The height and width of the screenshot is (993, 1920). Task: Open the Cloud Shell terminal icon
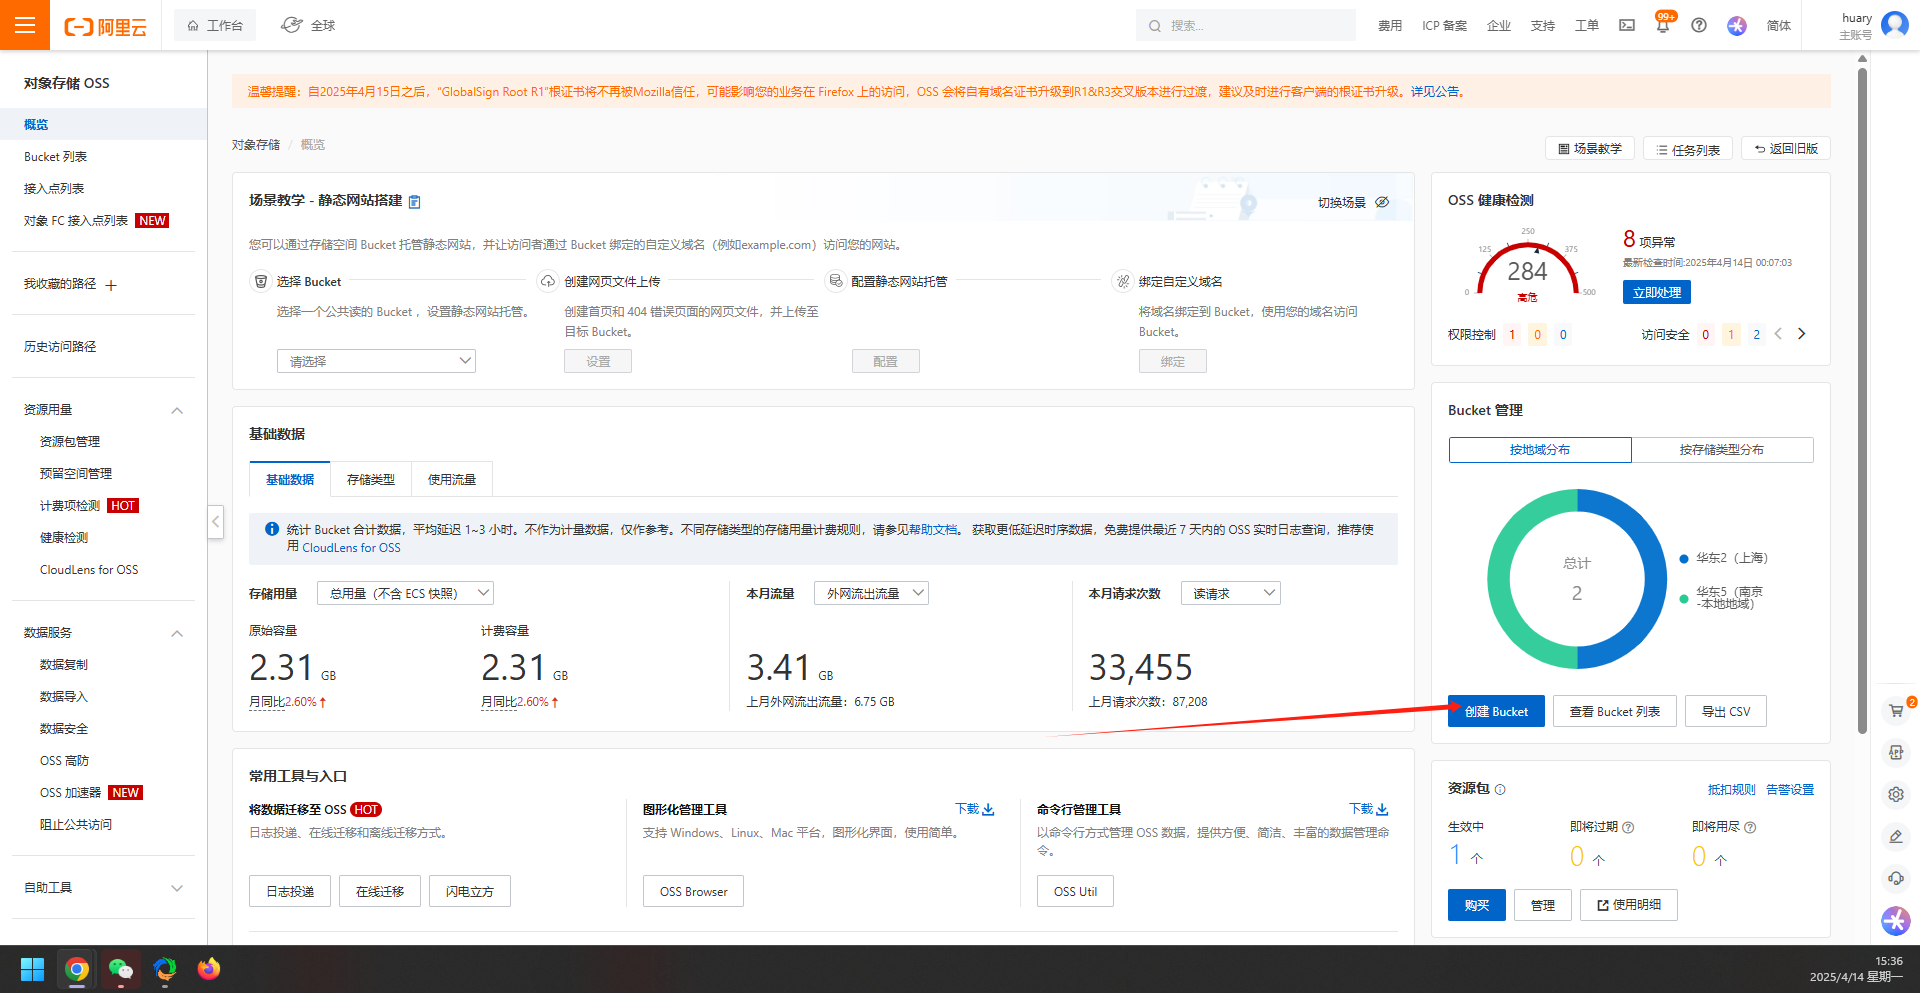[1627, 26]
